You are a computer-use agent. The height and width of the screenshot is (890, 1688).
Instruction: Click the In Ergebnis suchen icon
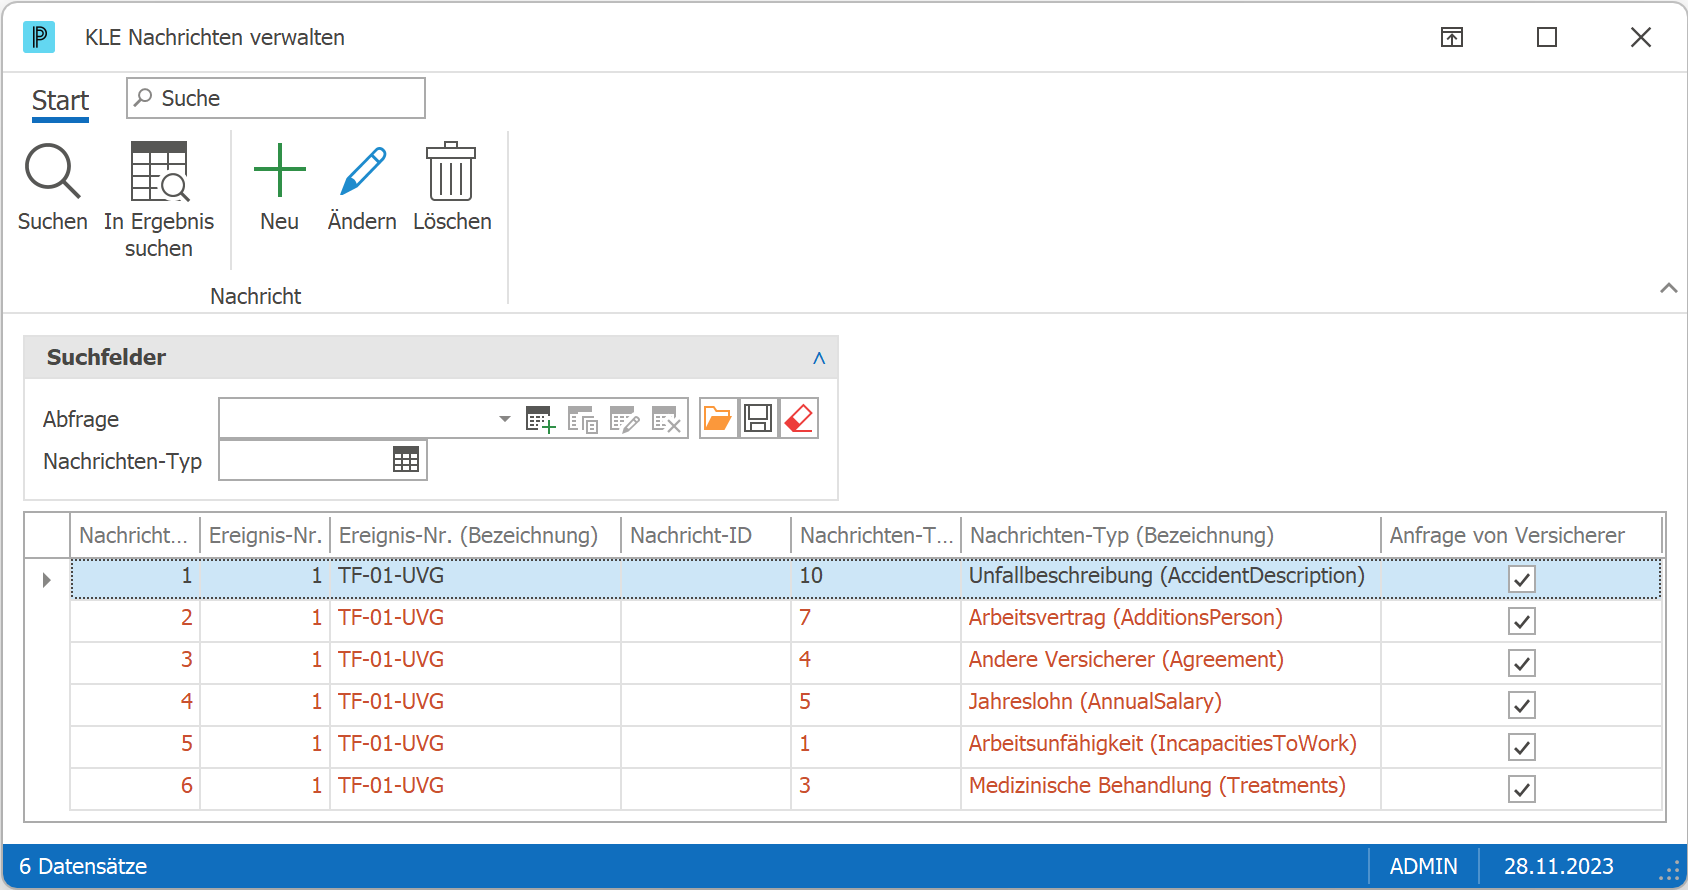point(159,171)
